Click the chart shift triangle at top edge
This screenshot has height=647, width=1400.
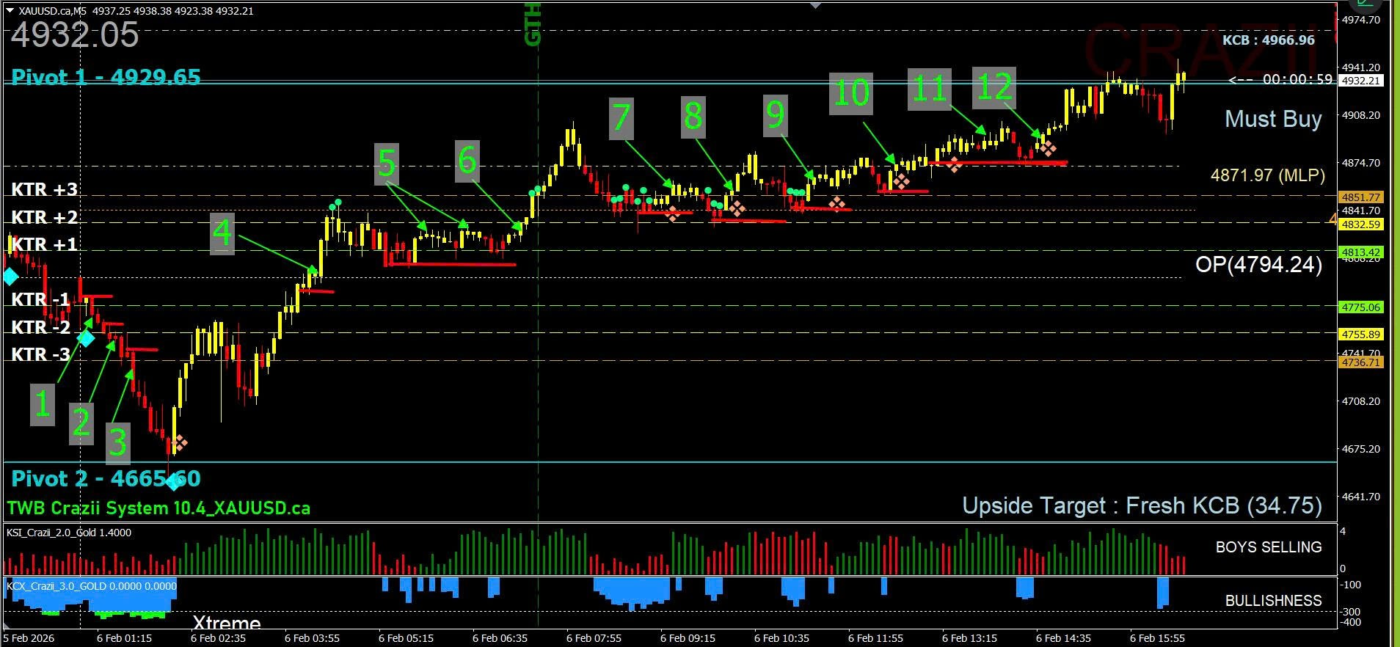[817, 6]
